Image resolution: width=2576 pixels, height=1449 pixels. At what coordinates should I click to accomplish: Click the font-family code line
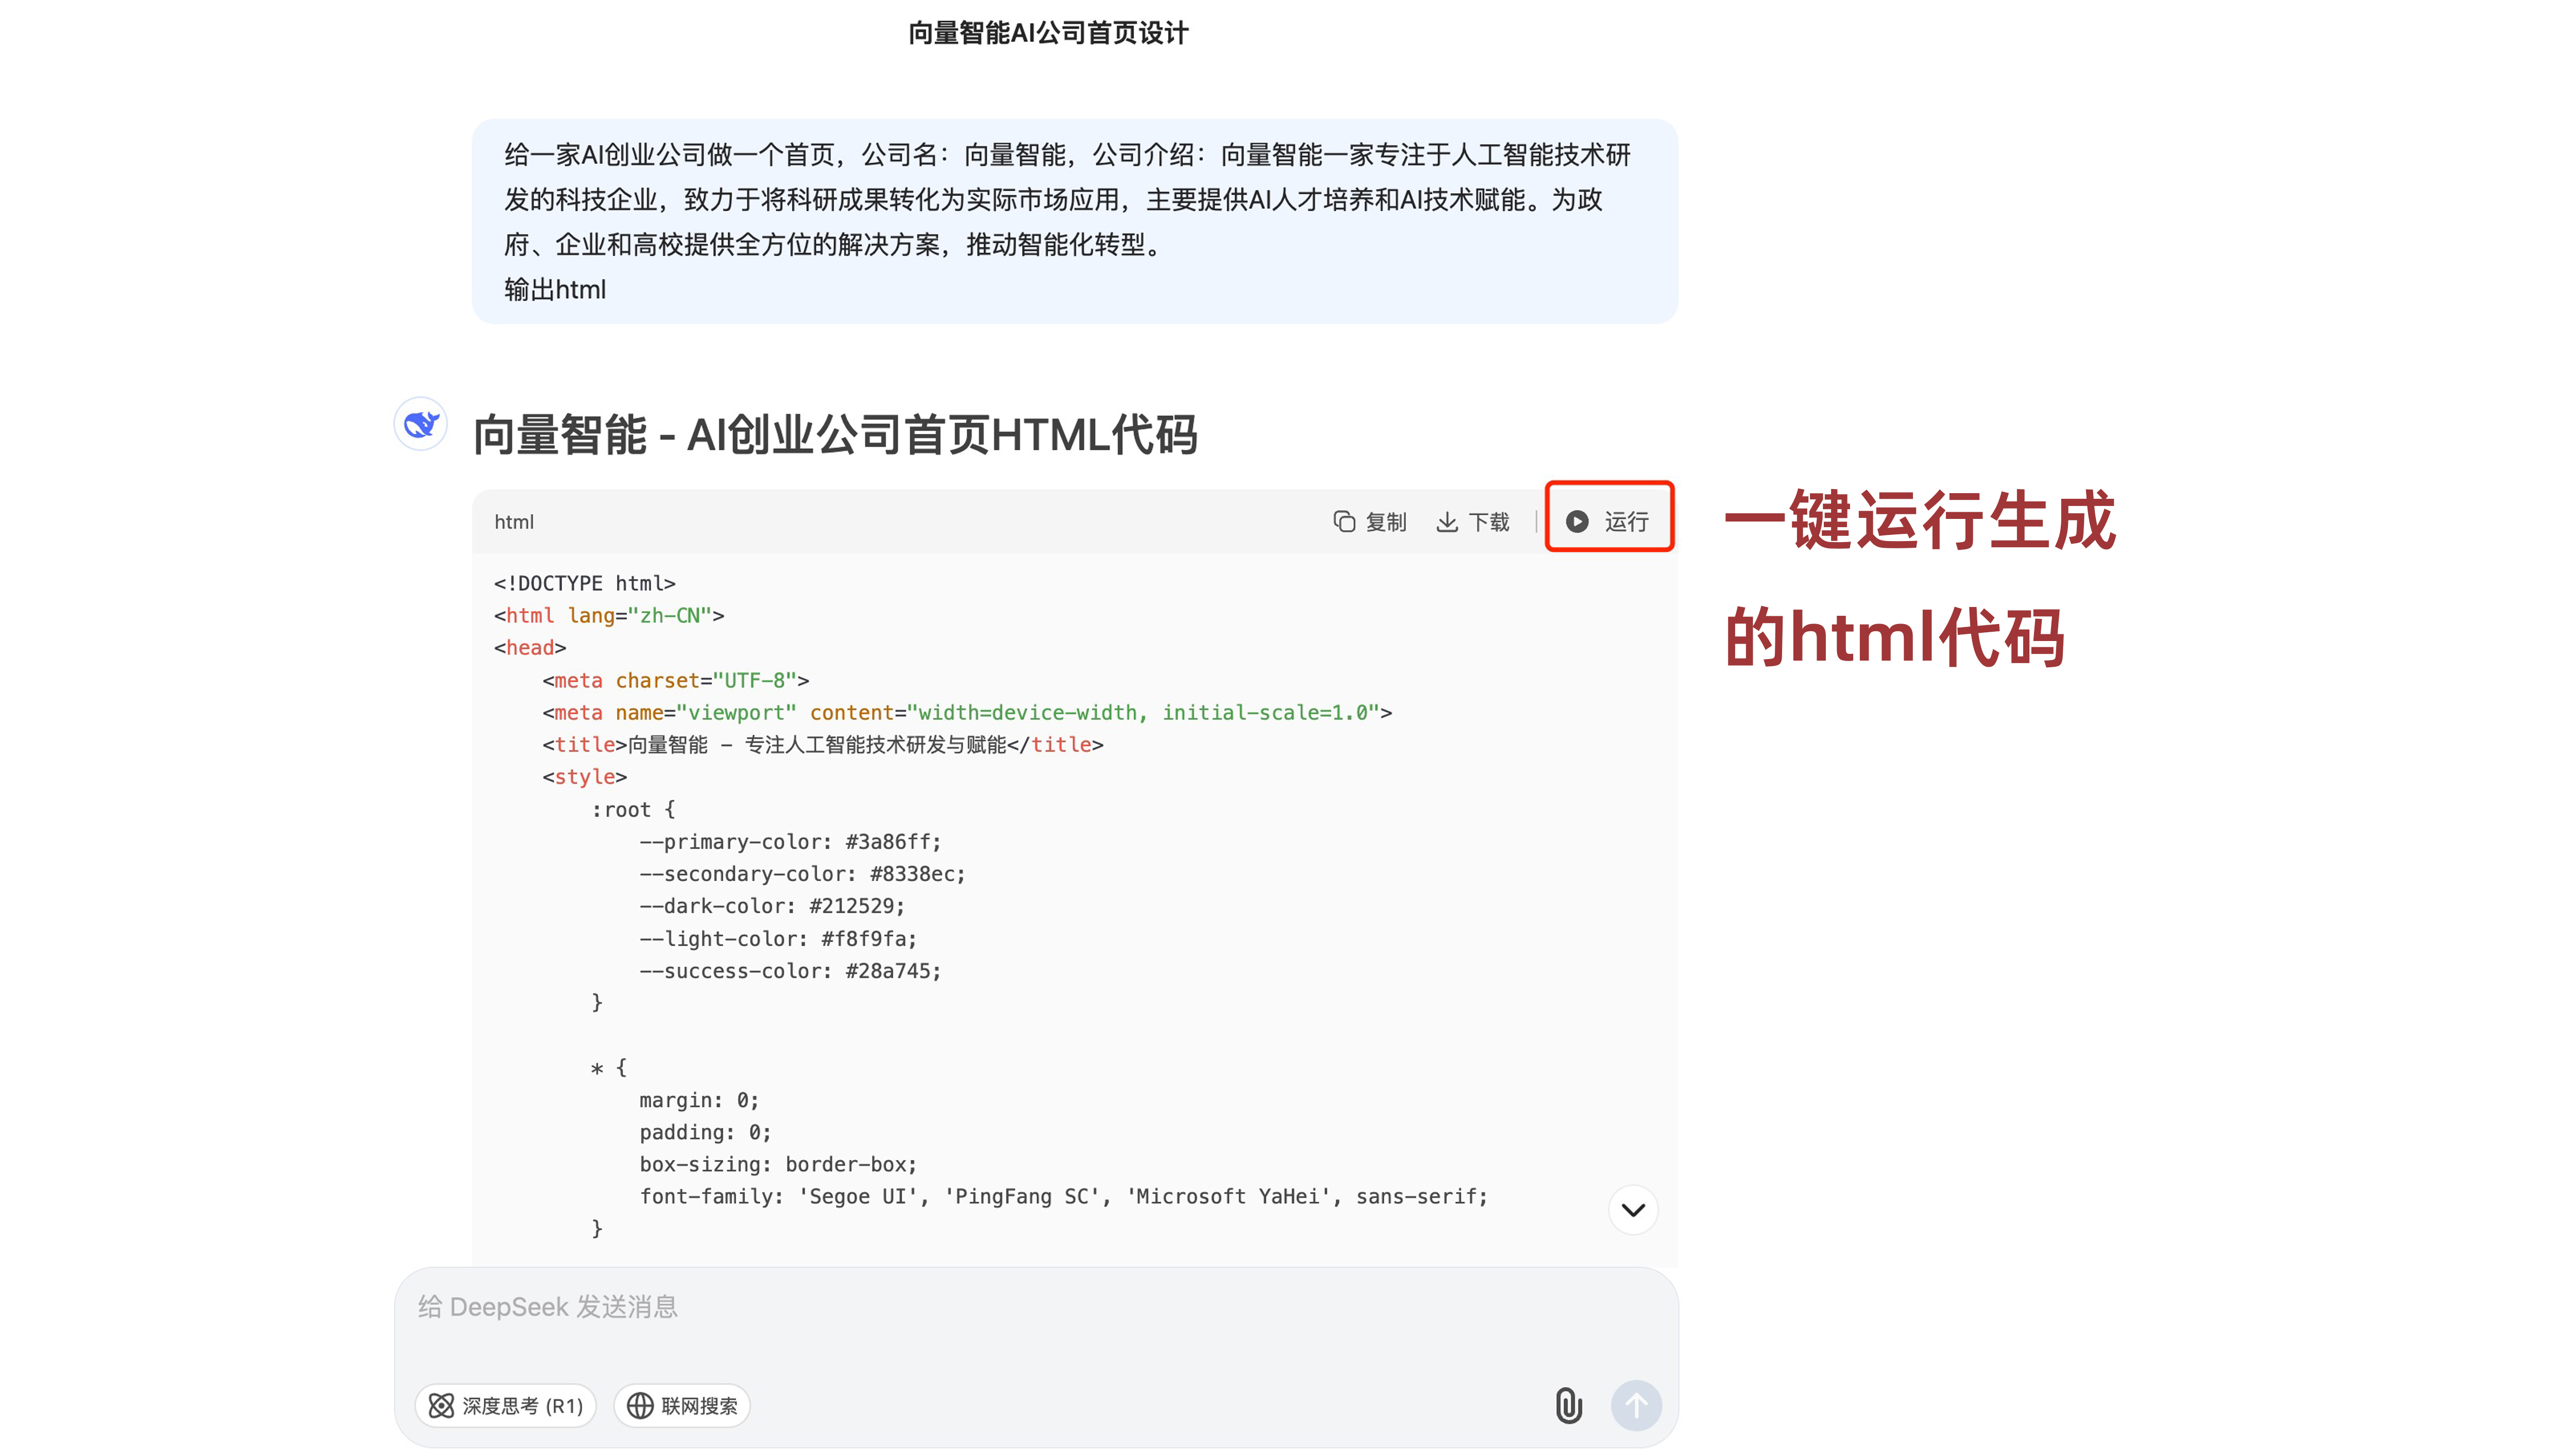(1064, 1197)
